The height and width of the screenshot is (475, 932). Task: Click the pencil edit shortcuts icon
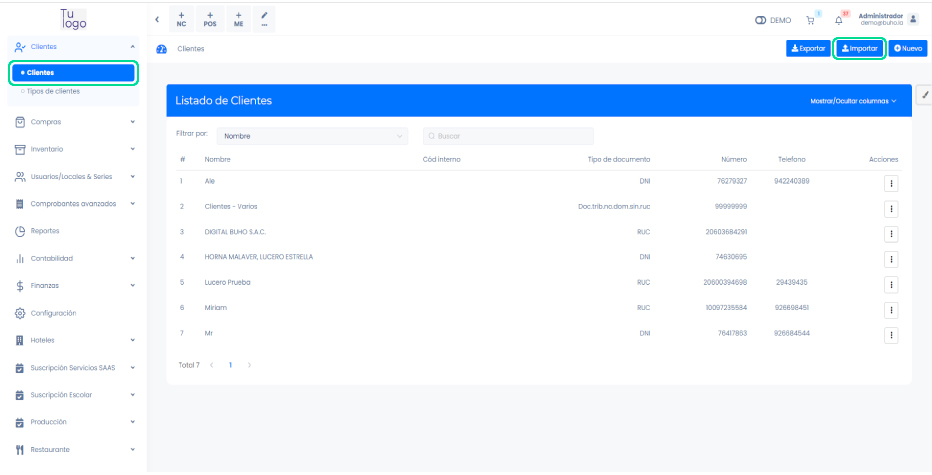264,19
